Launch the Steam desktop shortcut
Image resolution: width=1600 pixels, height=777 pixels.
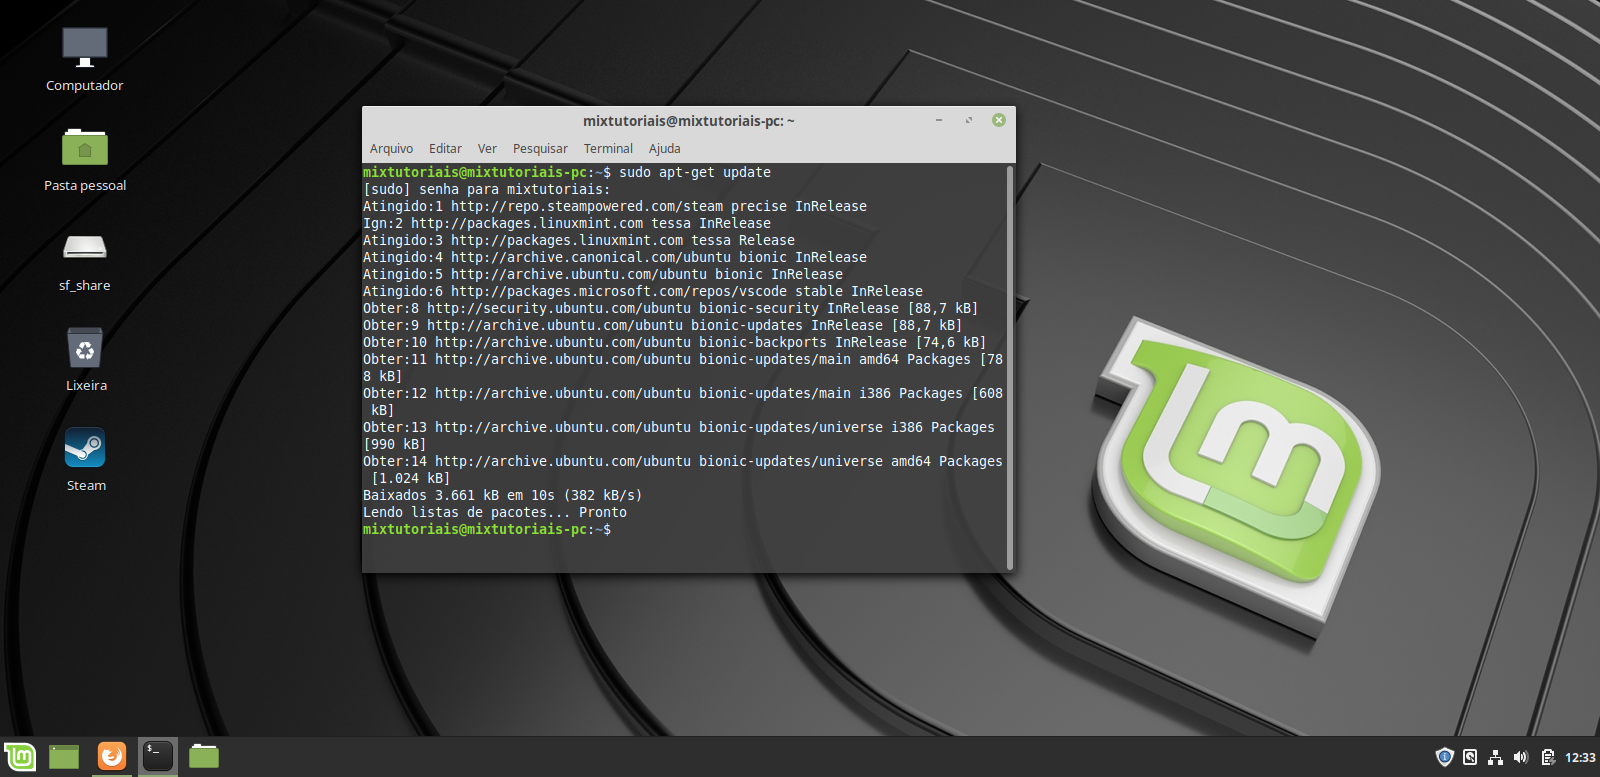click(85, 447)
